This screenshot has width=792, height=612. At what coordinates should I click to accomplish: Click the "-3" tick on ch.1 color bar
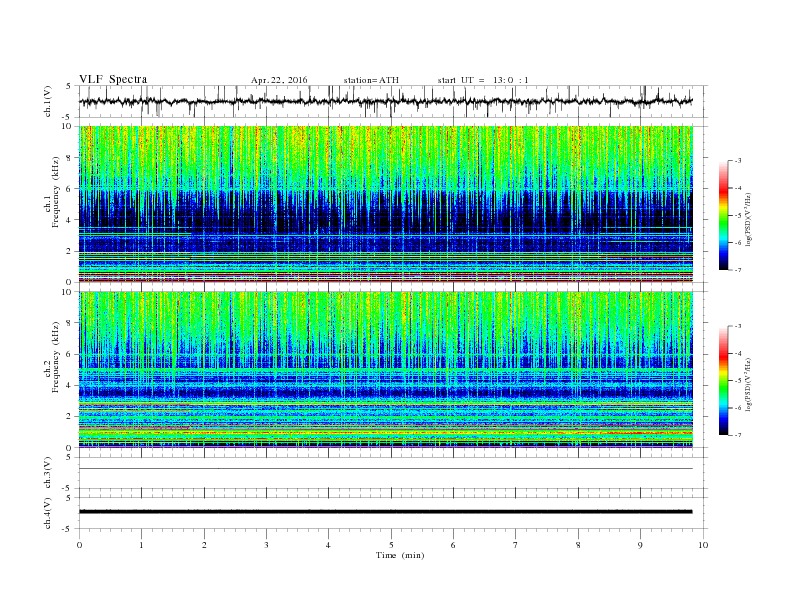(x=738, y=161)
